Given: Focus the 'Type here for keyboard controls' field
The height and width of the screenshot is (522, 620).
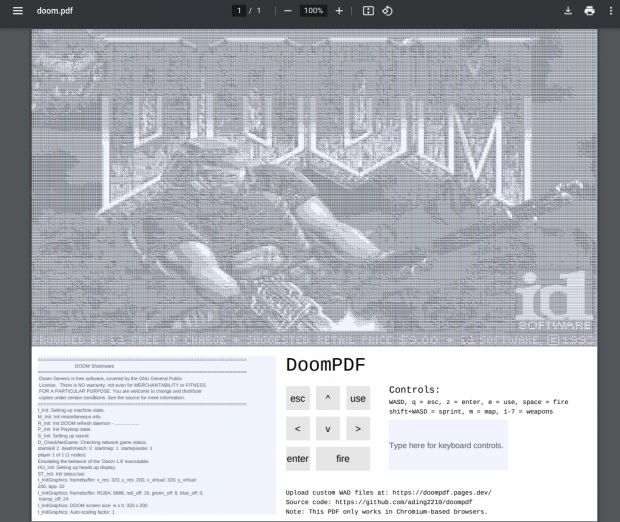Looking at the screenshot, I should click(448, 445).
